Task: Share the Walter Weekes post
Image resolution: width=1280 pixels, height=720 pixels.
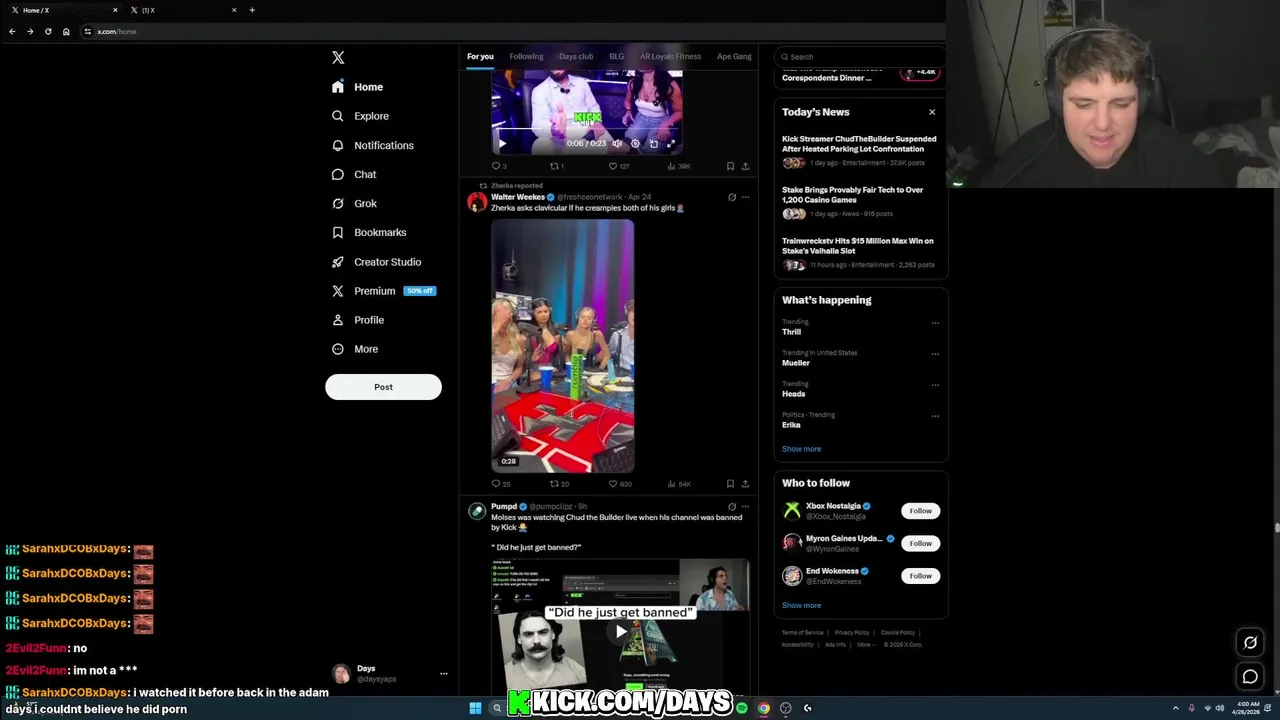Action: (x=745, y=484)
